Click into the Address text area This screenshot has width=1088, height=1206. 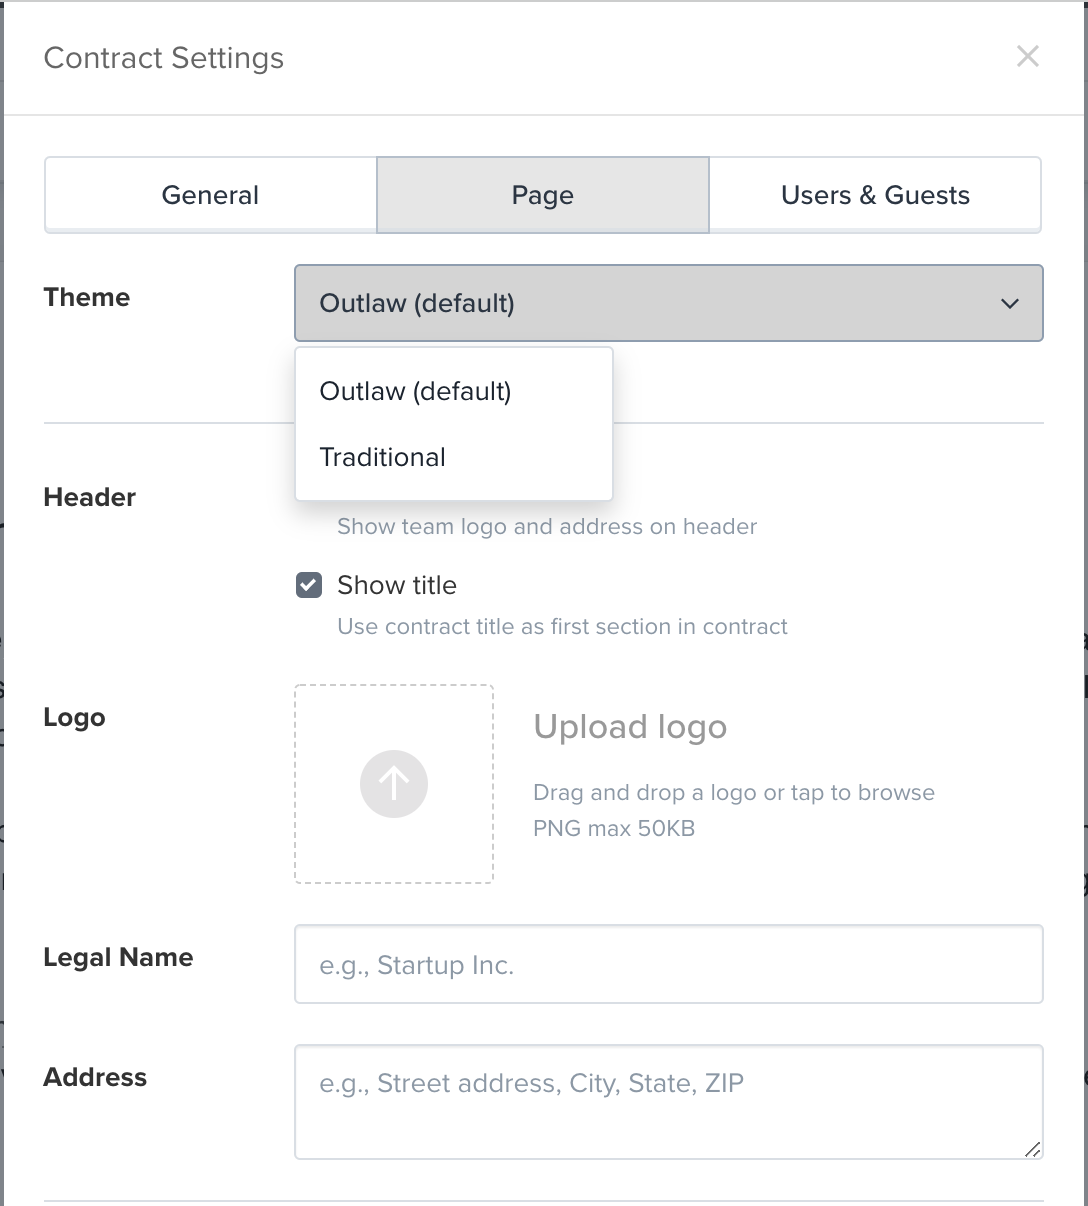(x=668, y=1101)
